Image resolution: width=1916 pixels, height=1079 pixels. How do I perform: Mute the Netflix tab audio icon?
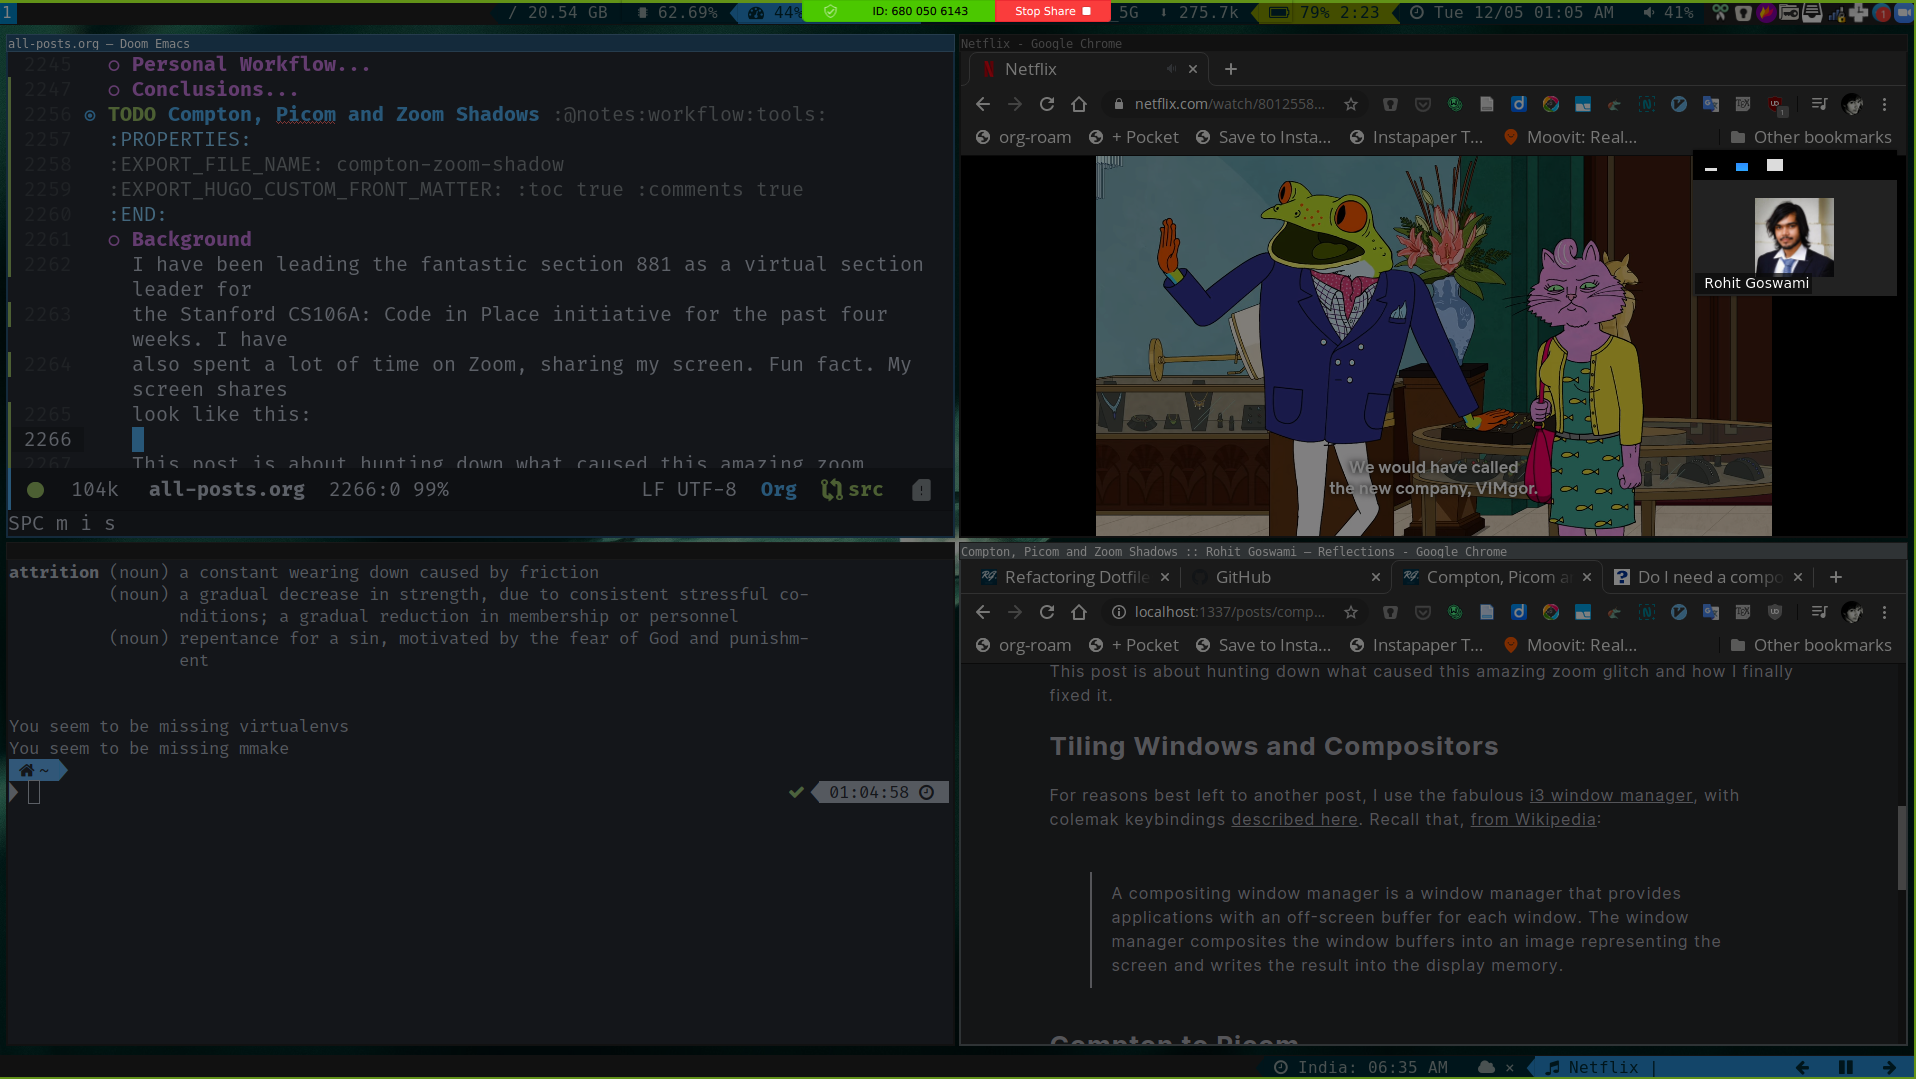coord(1170,69)
